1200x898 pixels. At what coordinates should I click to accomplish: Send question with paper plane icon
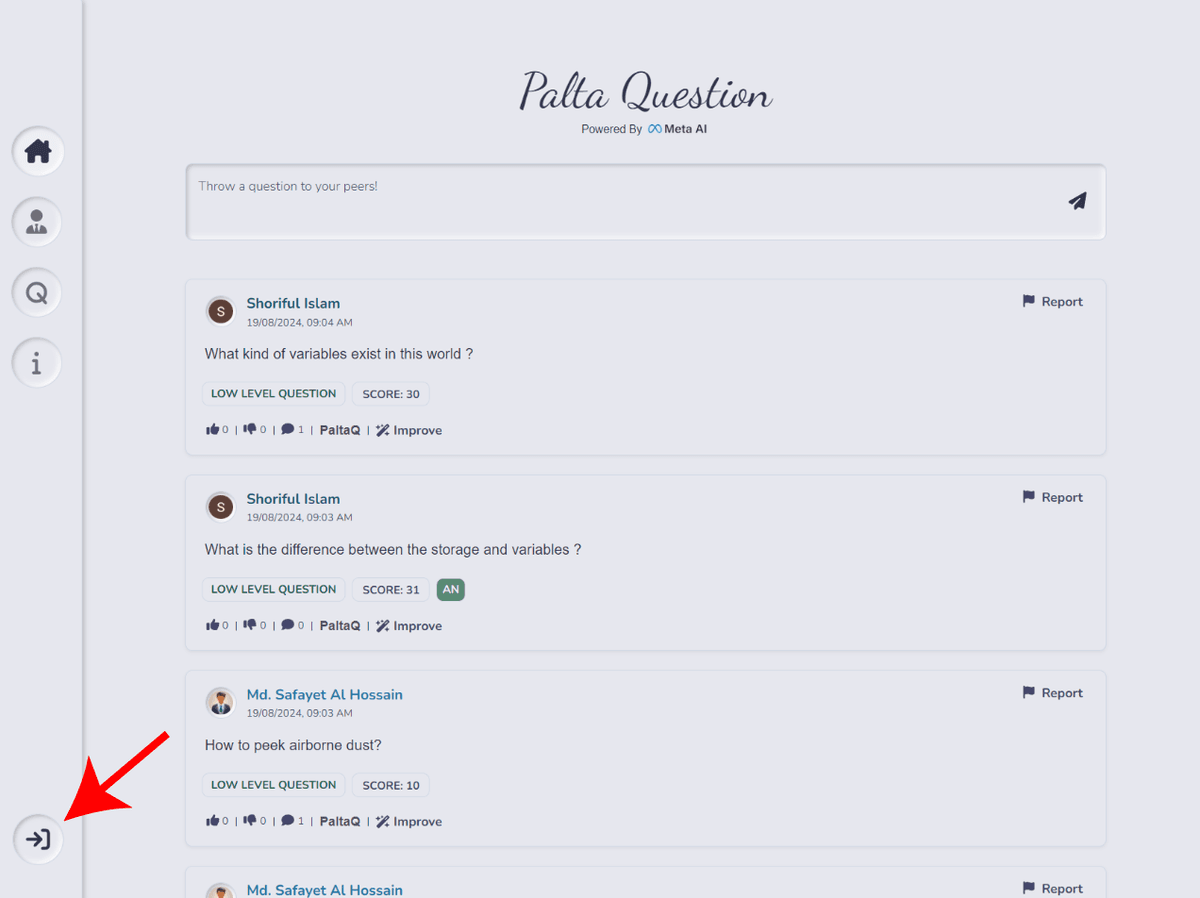click(x=1076, y=201)
